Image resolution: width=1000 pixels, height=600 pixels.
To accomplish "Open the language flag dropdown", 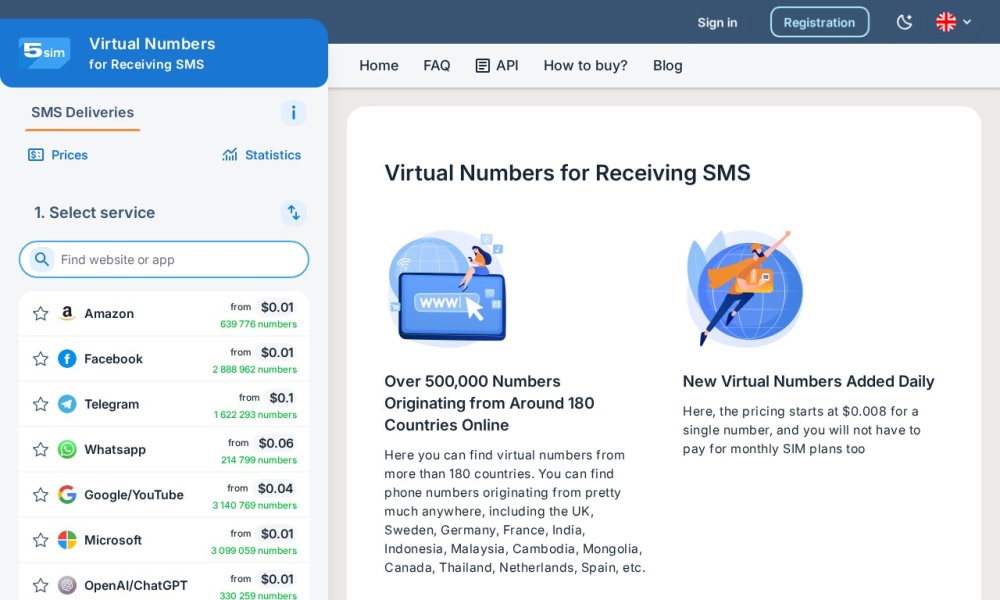I will coord(953,22).
